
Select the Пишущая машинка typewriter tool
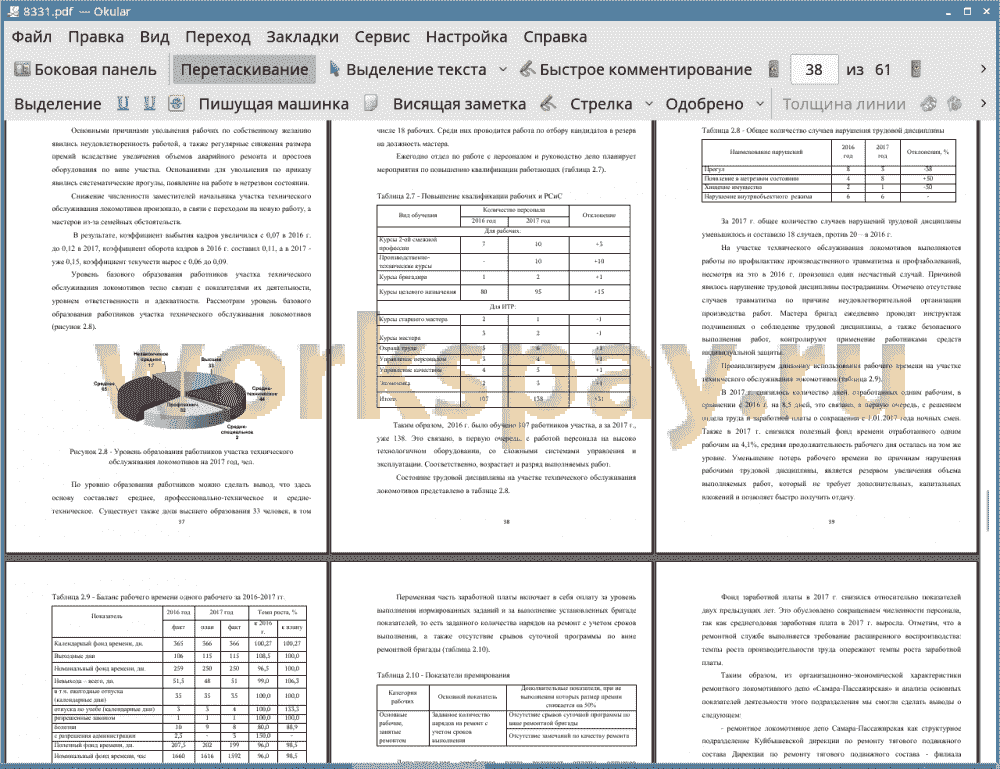[274, 104]
